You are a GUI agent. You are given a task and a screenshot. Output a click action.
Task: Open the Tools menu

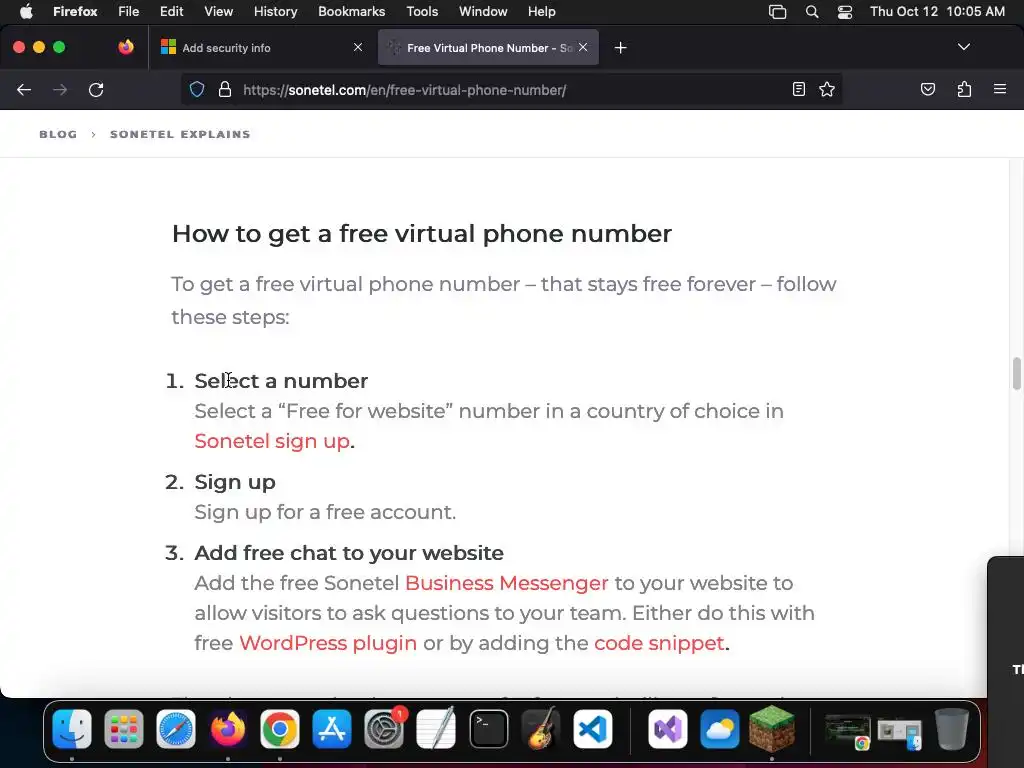[422, 12]
